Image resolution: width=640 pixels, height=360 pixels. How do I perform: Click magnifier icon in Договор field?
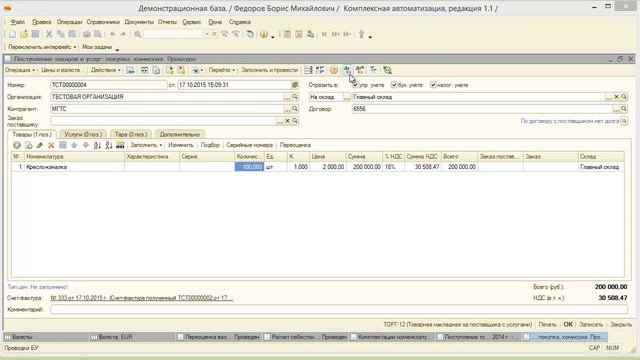(x=624, y=109)
